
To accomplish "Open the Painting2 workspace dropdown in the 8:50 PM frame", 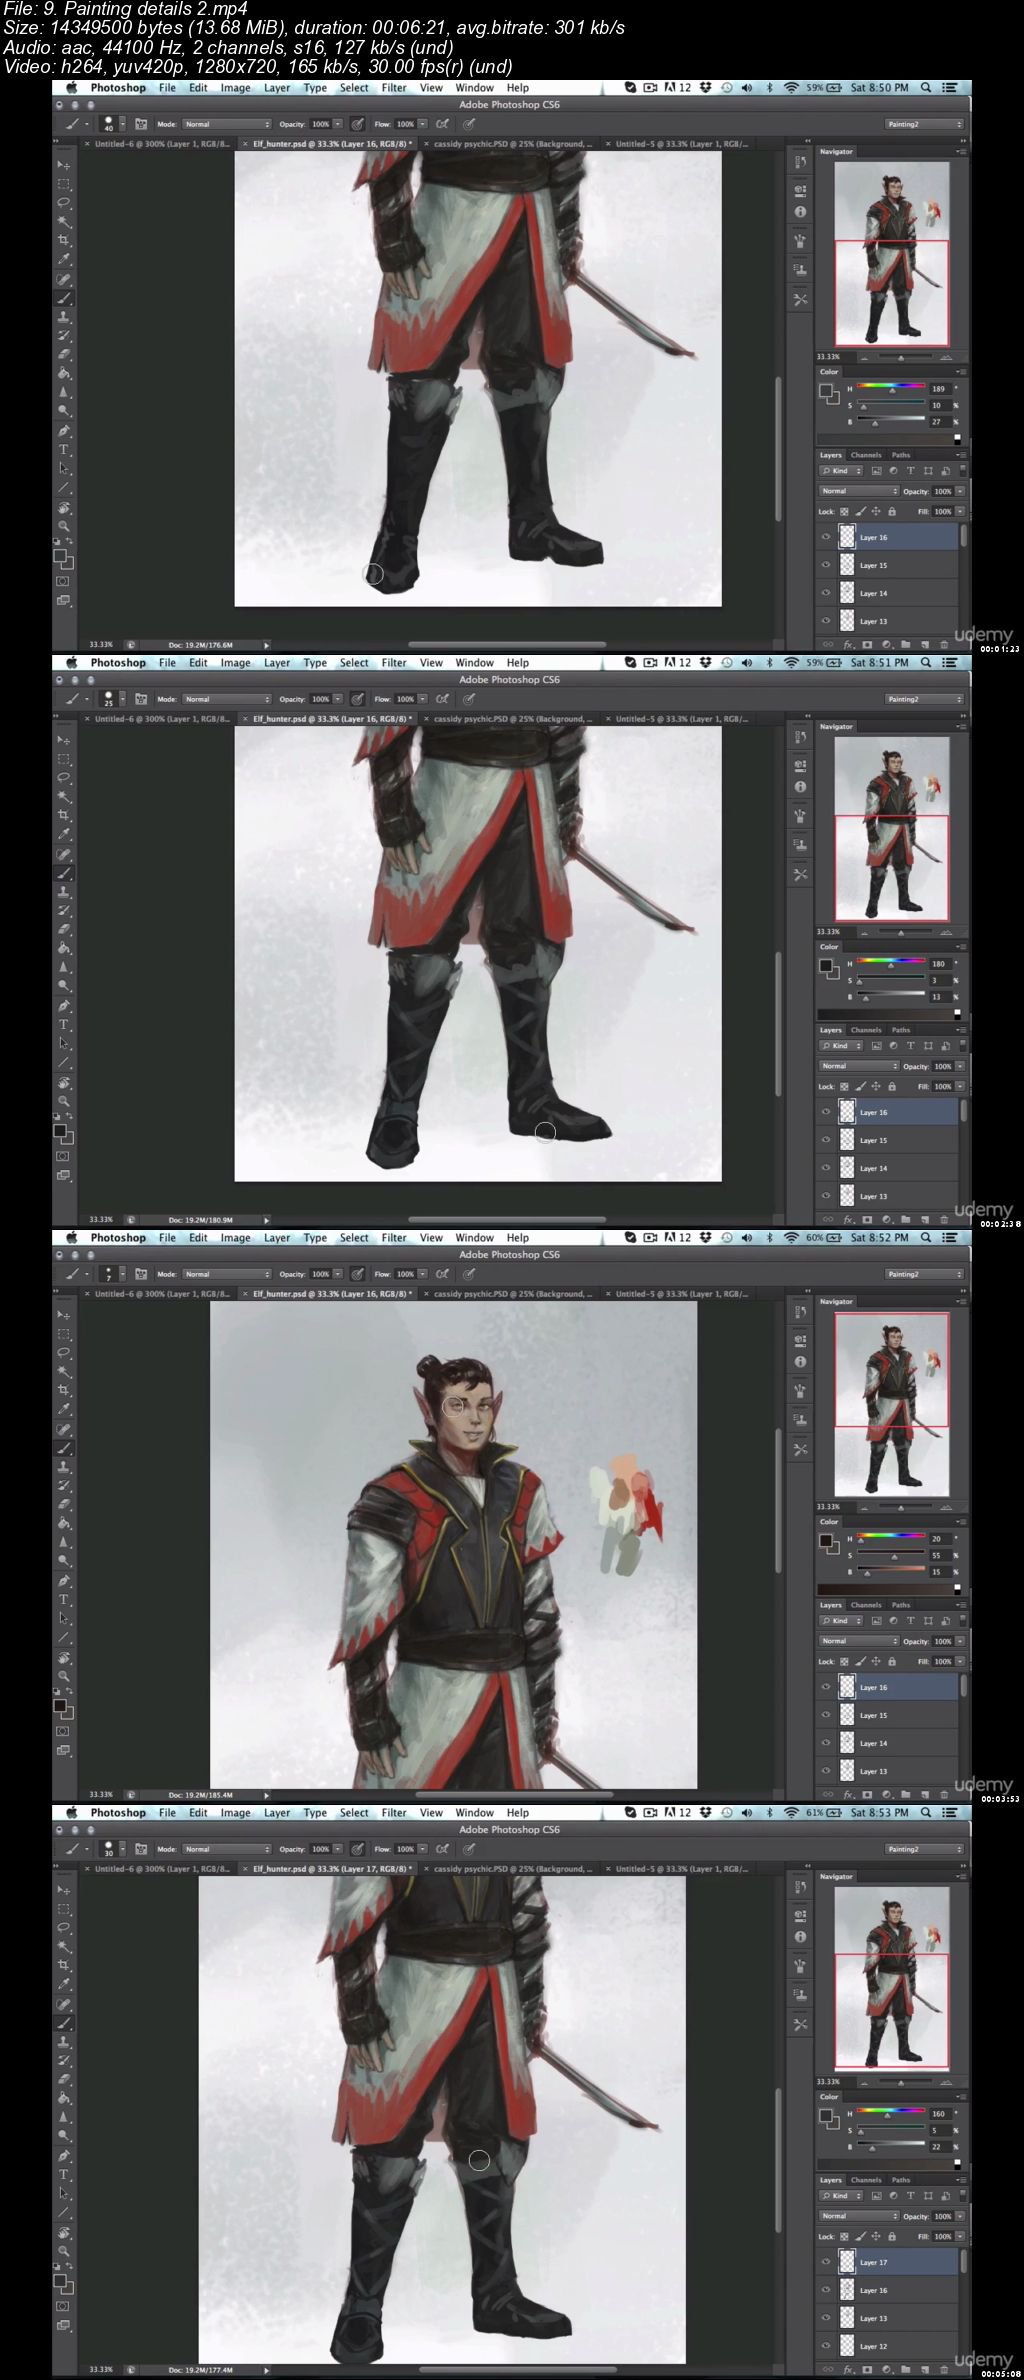I will pyautogui.click(x=925, y=124).
